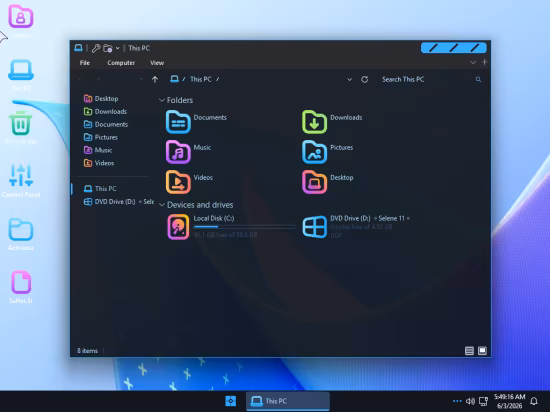Open the network tray icon
This screenshot has width=550, height=412.
pos(484,401)
